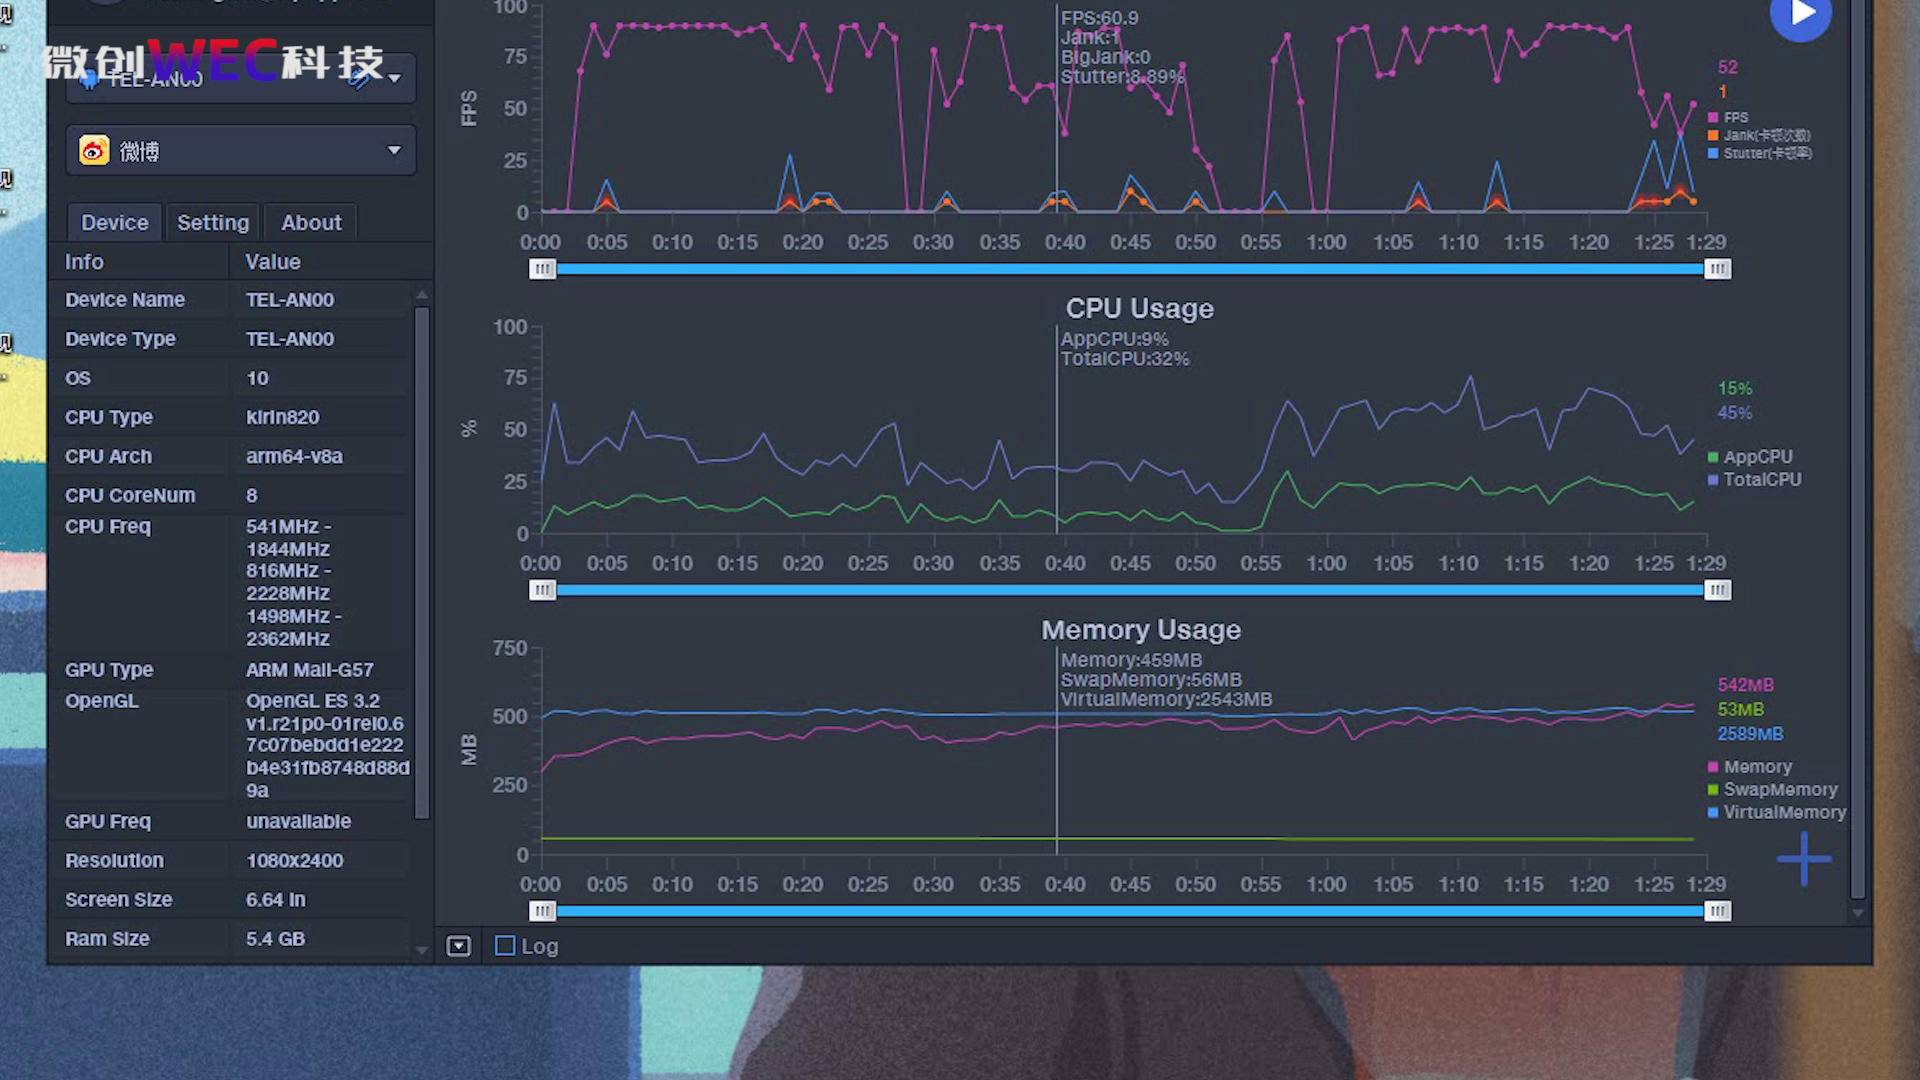The width and height of the screenshot is (1920, 1080).
Task: Click the Weibo app icon
Action: 94,151
